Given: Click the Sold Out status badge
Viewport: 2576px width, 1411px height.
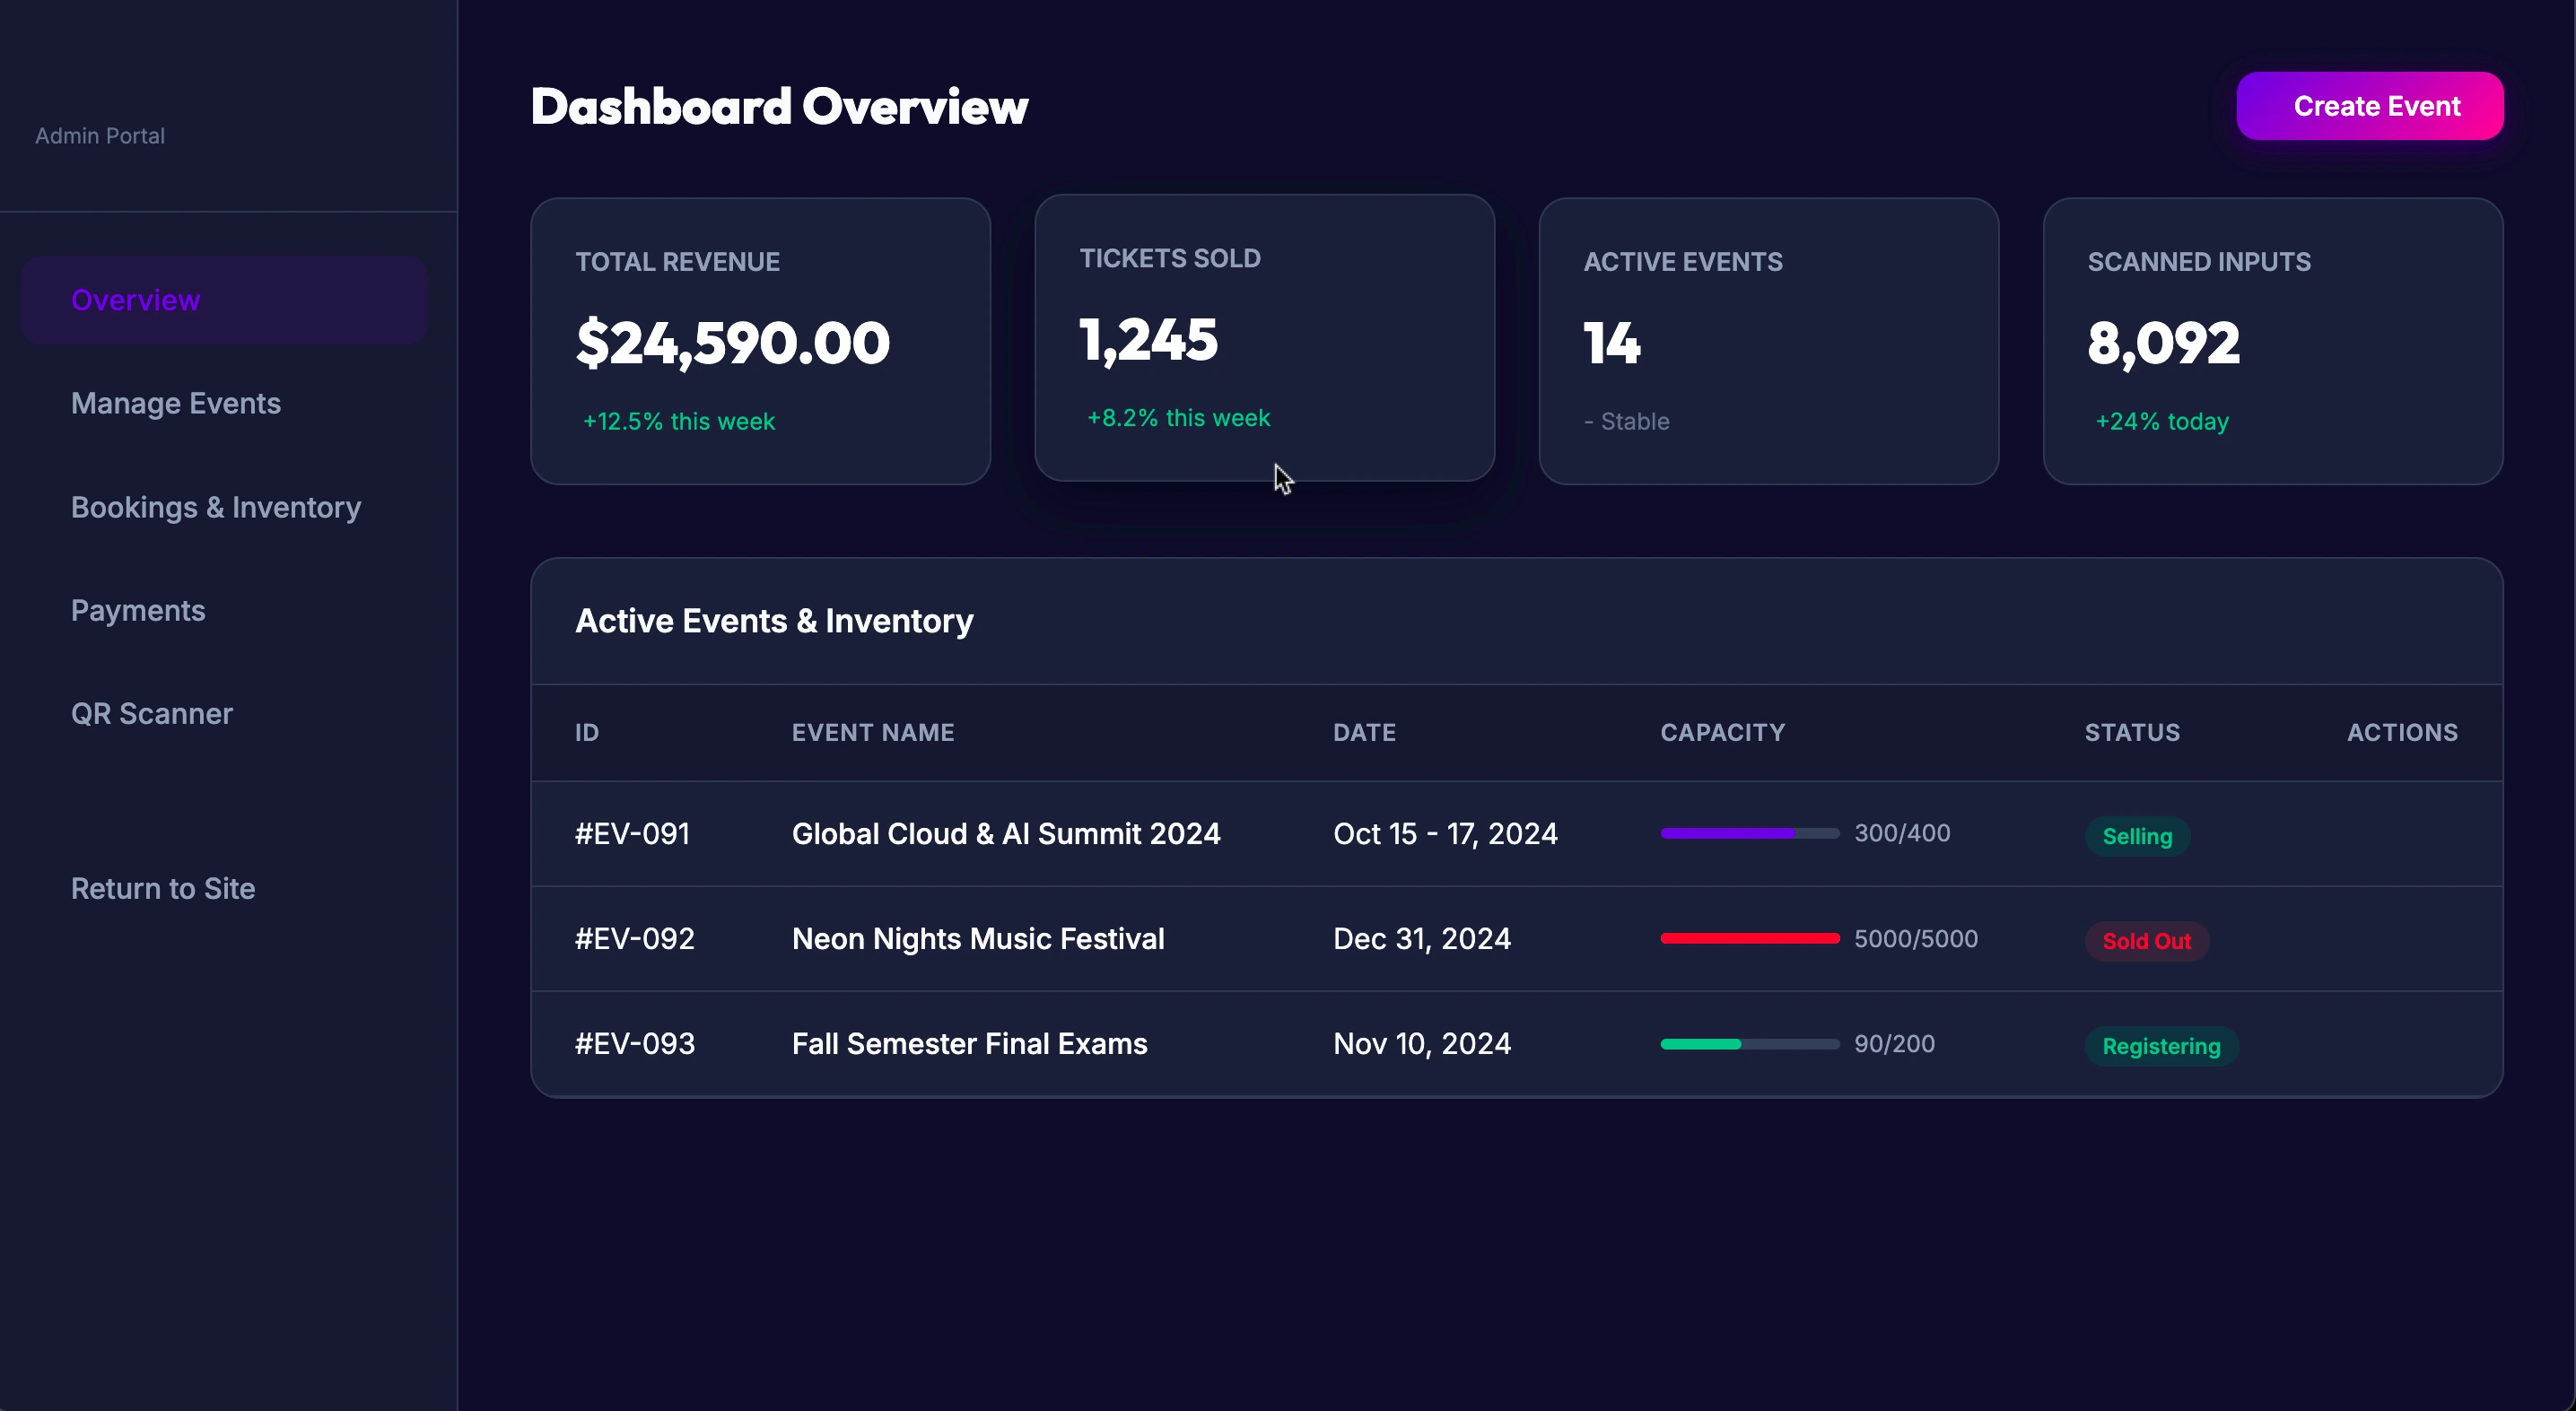Looking at the screenshot, I should [2146, 941].
